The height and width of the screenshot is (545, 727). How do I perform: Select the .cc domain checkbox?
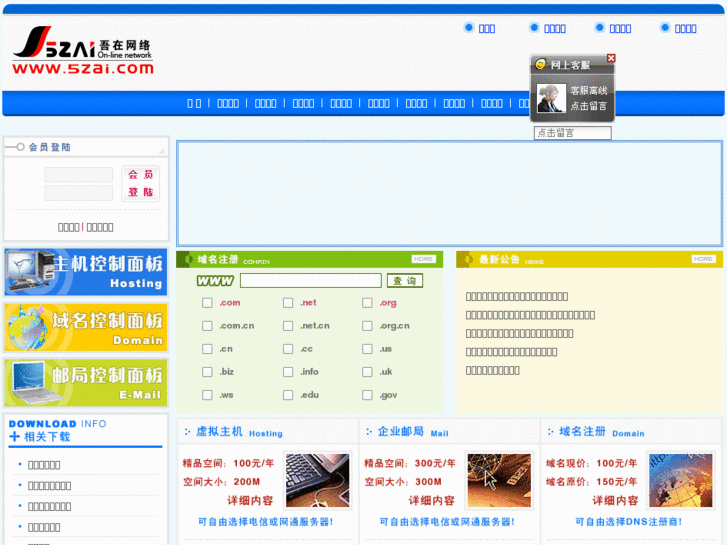point(288,349)
